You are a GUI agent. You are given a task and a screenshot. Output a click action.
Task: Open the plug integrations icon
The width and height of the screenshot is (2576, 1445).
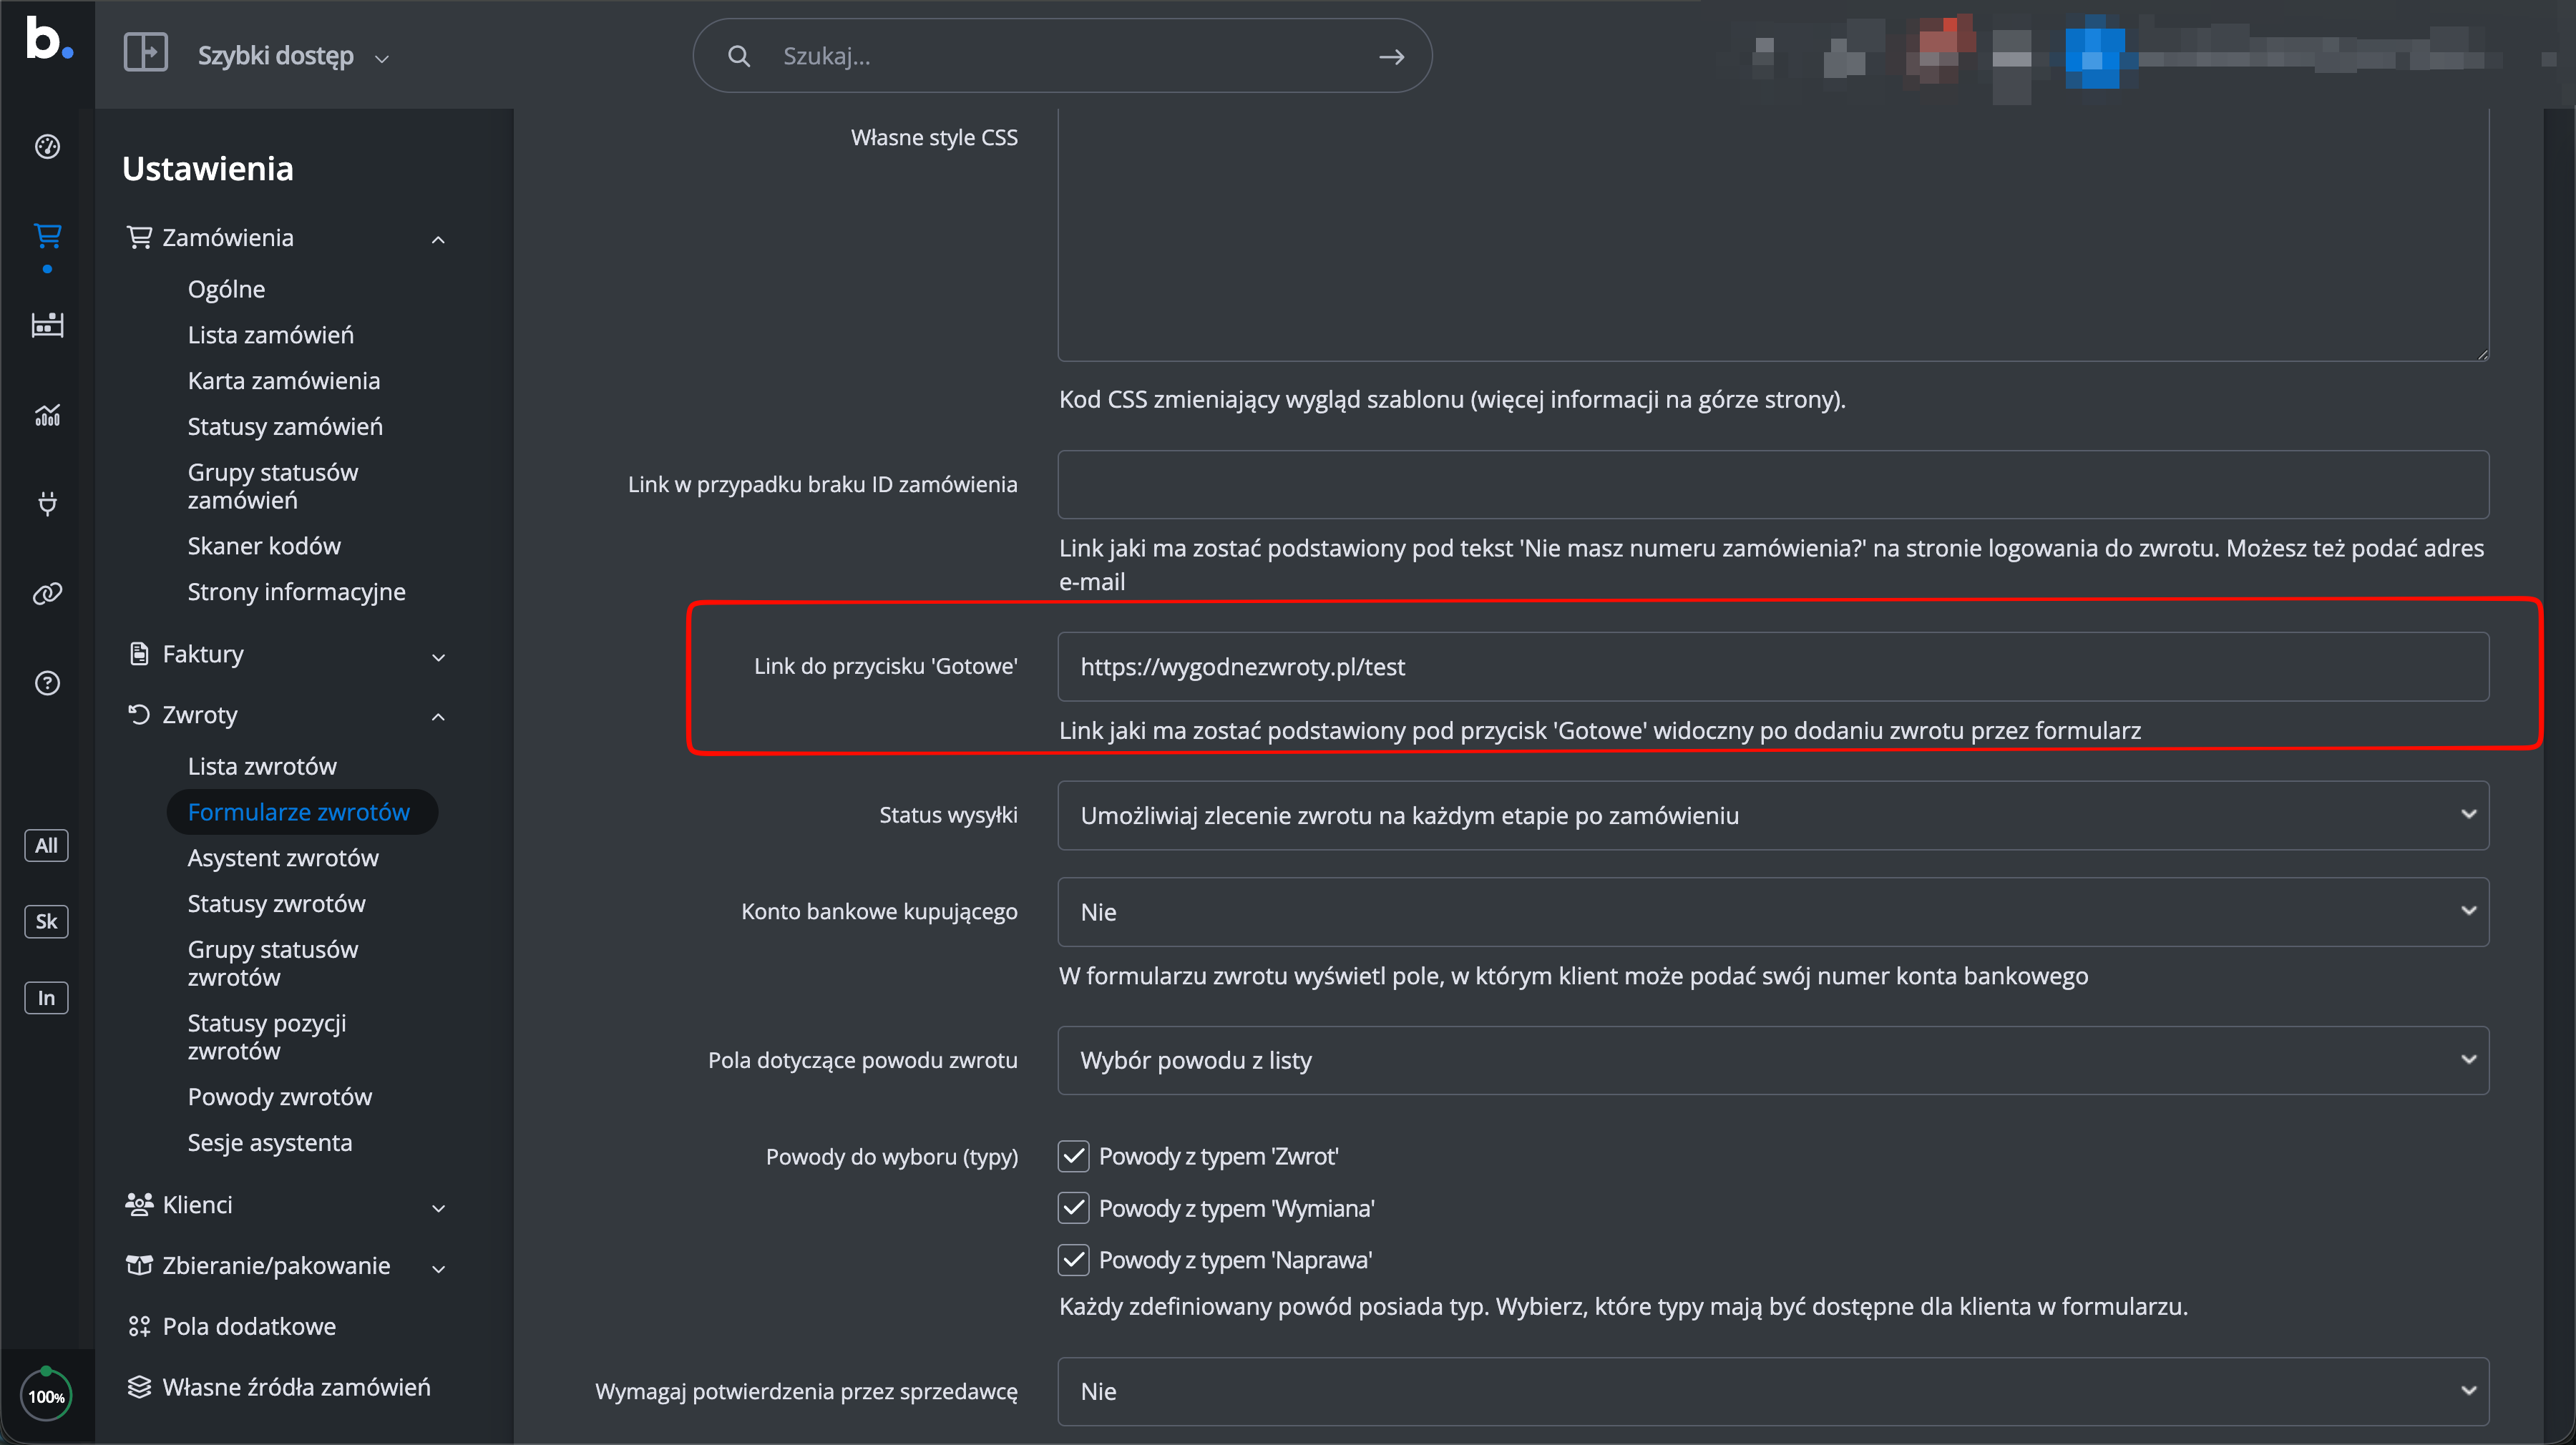(x=47, y=503)
